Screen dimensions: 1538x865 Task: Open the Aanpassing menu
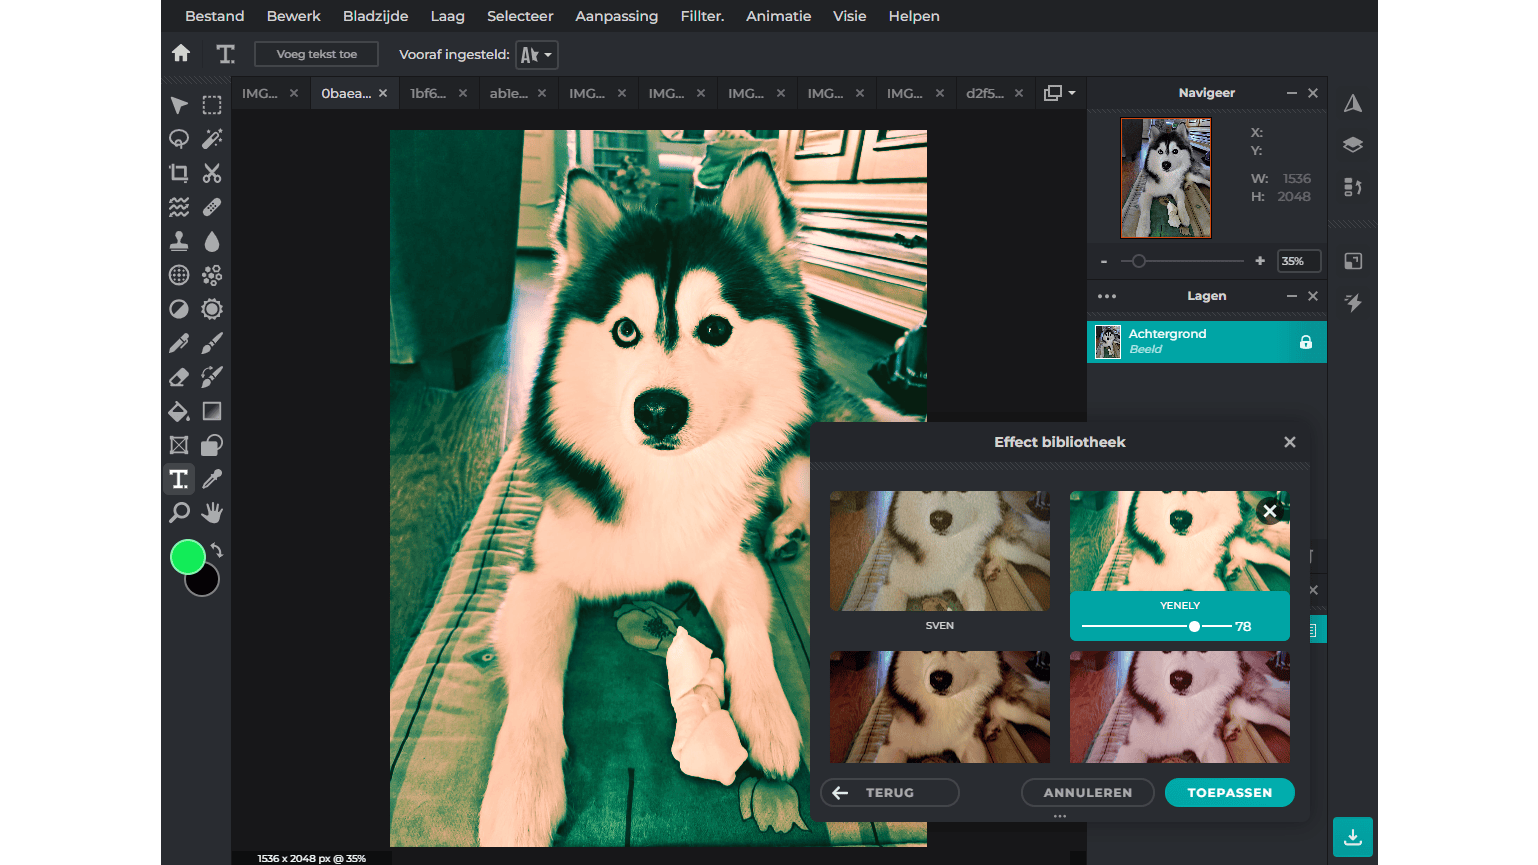(616, 16)
